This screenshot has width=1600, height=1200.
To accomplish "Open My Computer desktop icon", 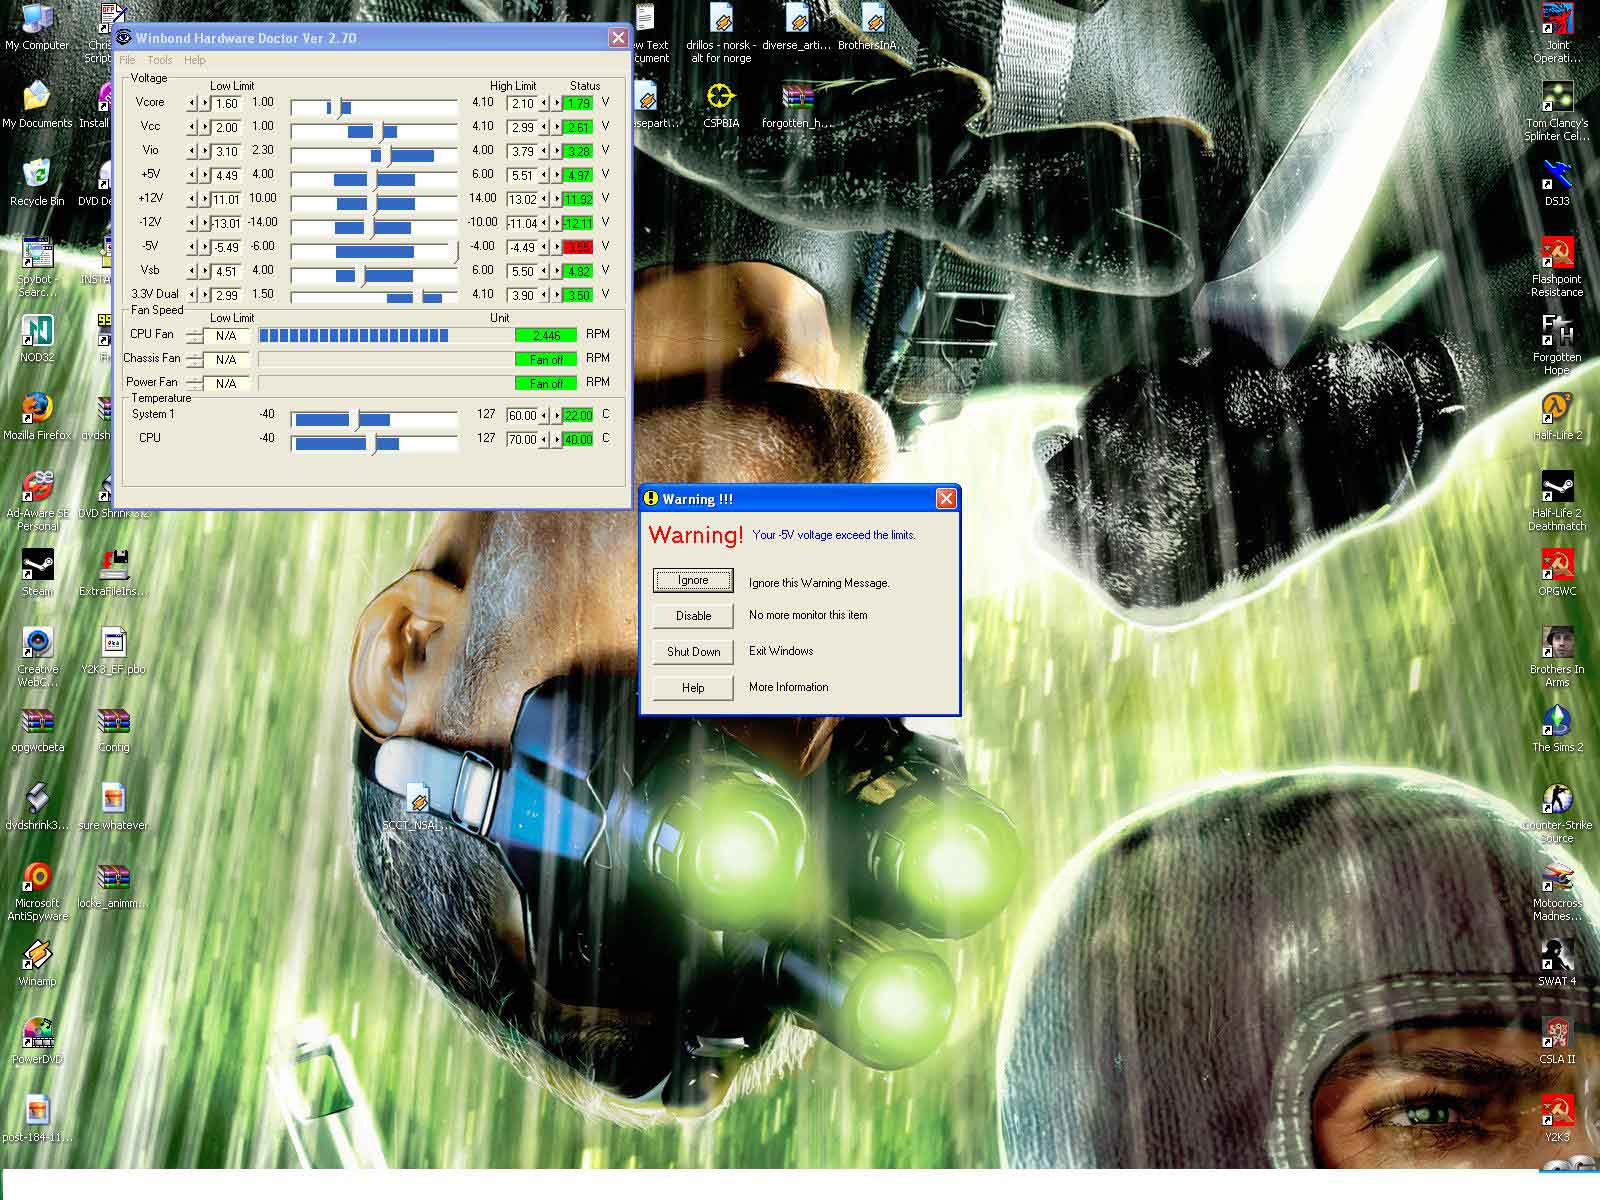I will pos(37,27).
